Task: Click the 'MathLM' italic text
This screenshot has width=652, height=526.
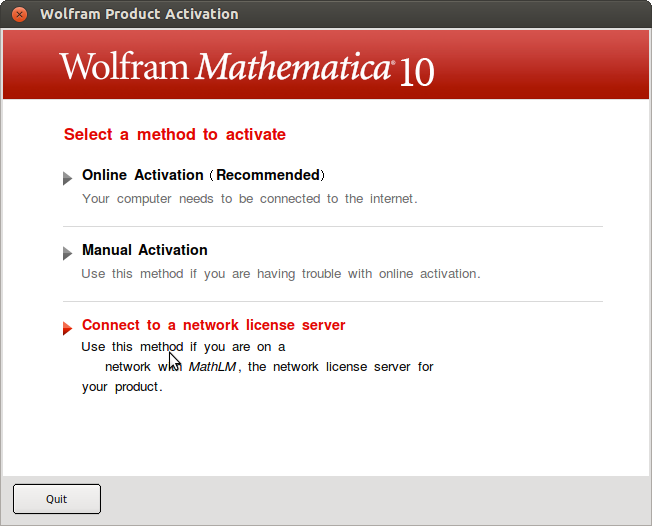Action: pos(212,367)
